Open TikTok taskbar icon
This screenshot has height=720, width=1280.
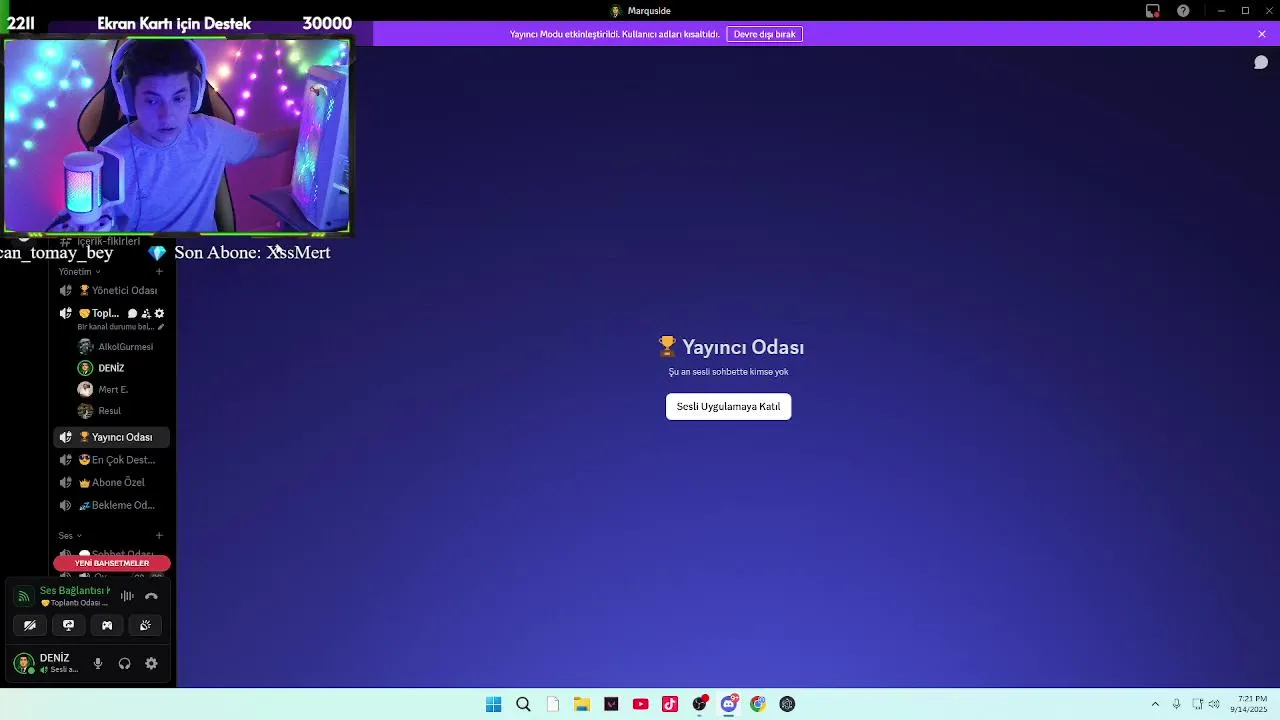(x=670, y=704)
